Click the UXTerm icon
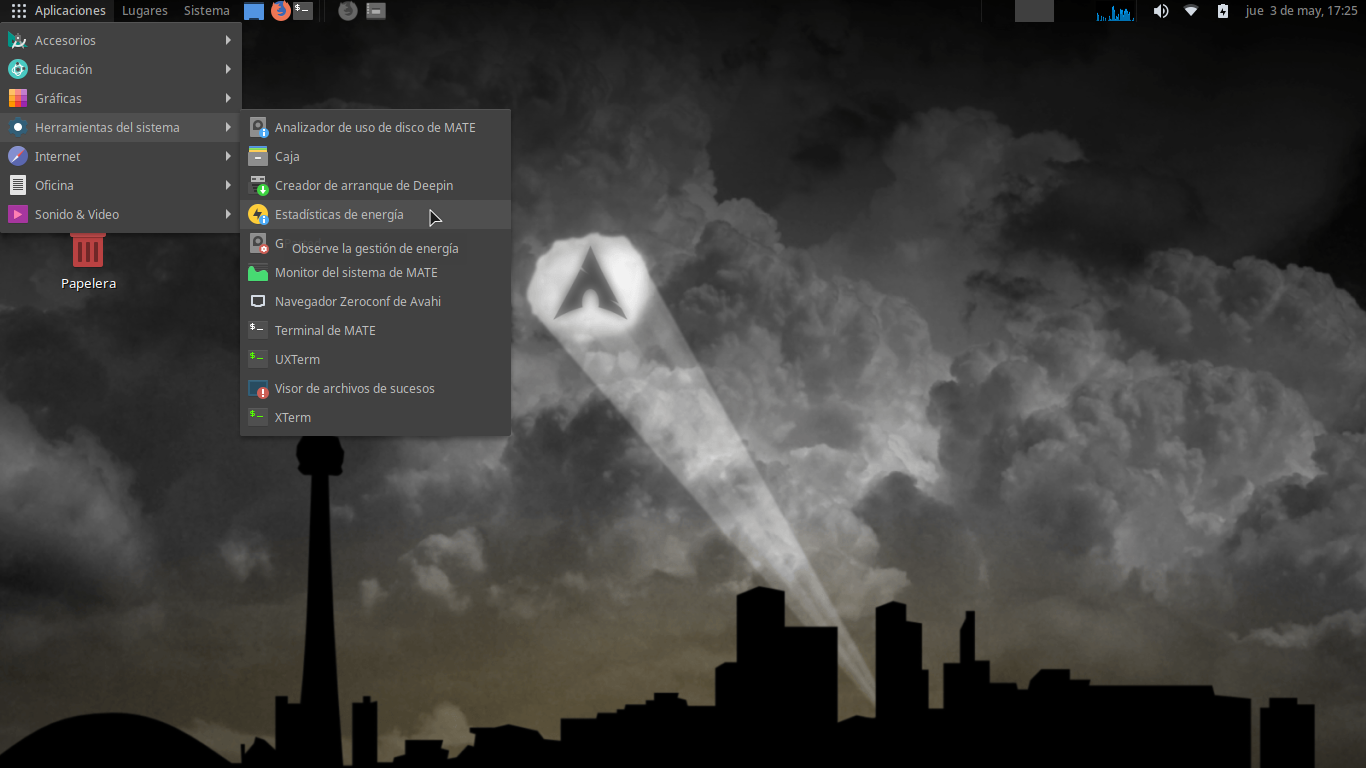Viewport: 1366px width, 768px height. (x=258, y=359)
